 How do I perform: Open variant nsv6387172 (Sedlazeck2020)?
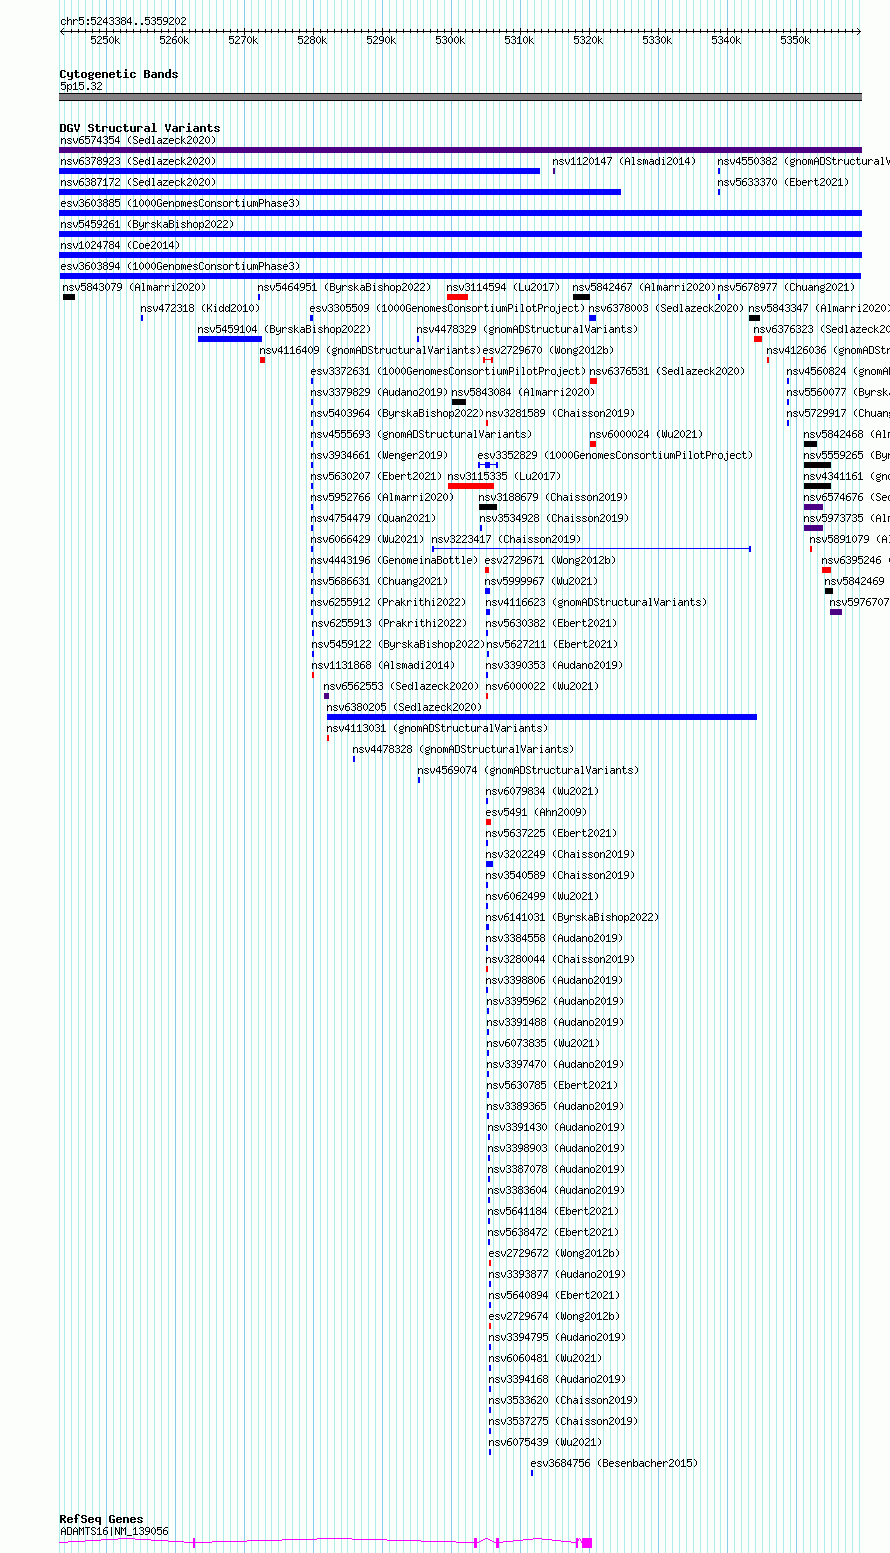click(x=138, y=182)
